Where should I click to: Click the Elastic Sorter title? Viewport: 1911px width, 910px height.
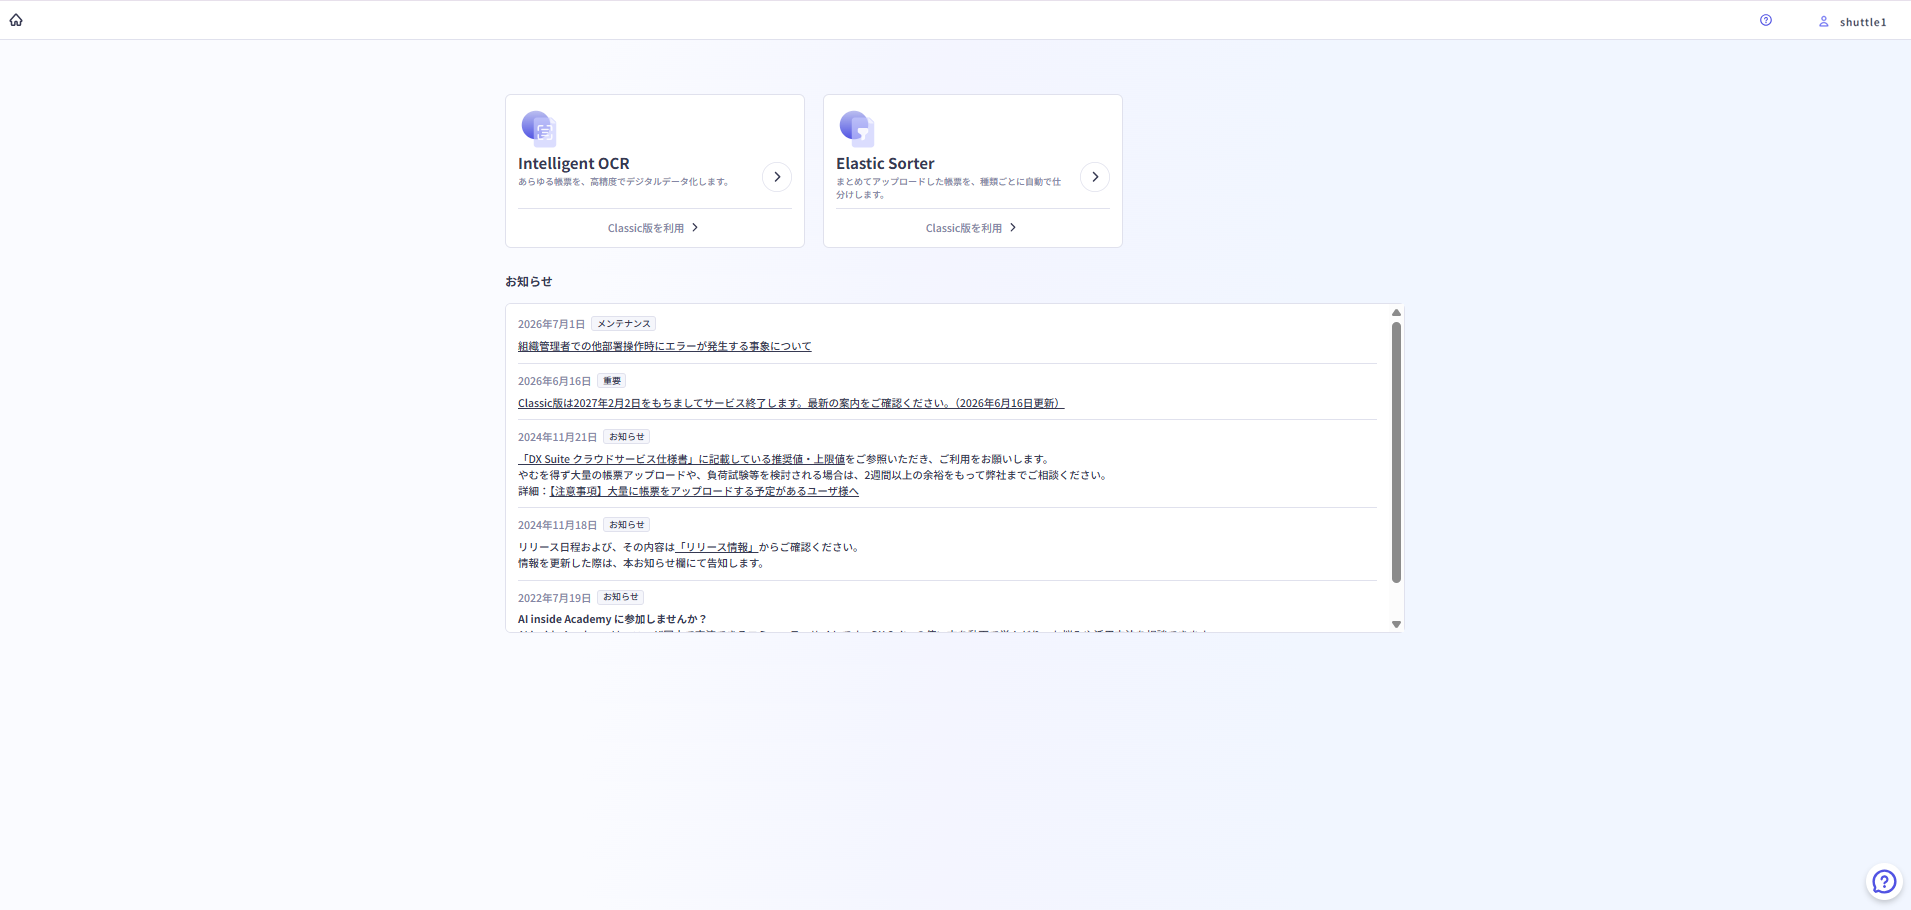[885, 163]
